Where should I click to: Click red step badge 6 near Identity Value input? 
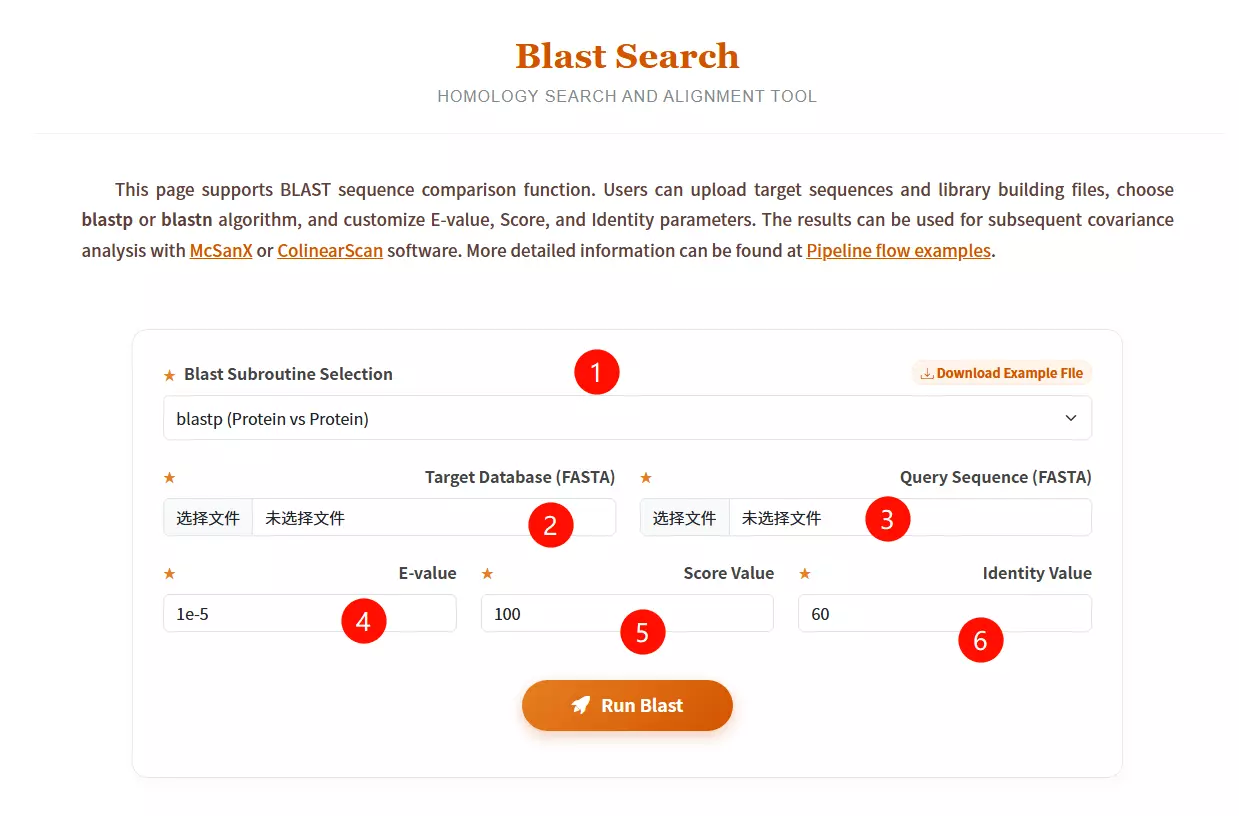click(x=980, y=640)
